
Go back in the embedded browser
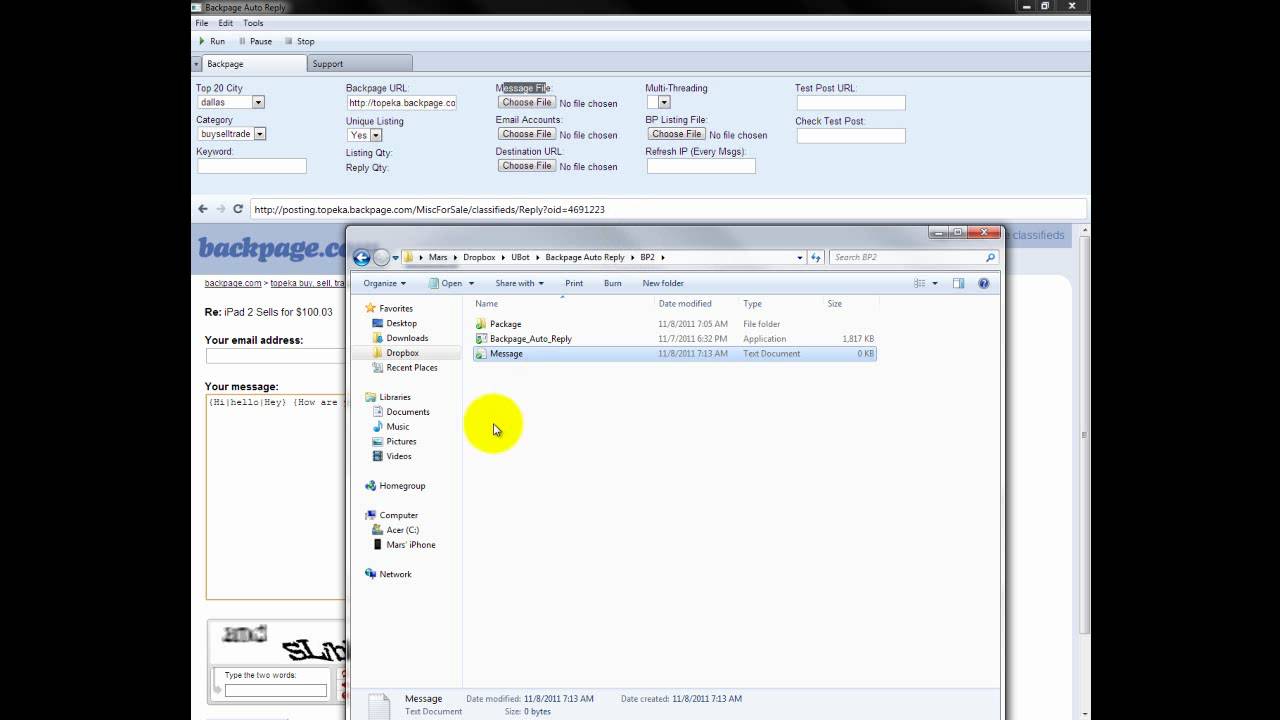tap(203, 209)
